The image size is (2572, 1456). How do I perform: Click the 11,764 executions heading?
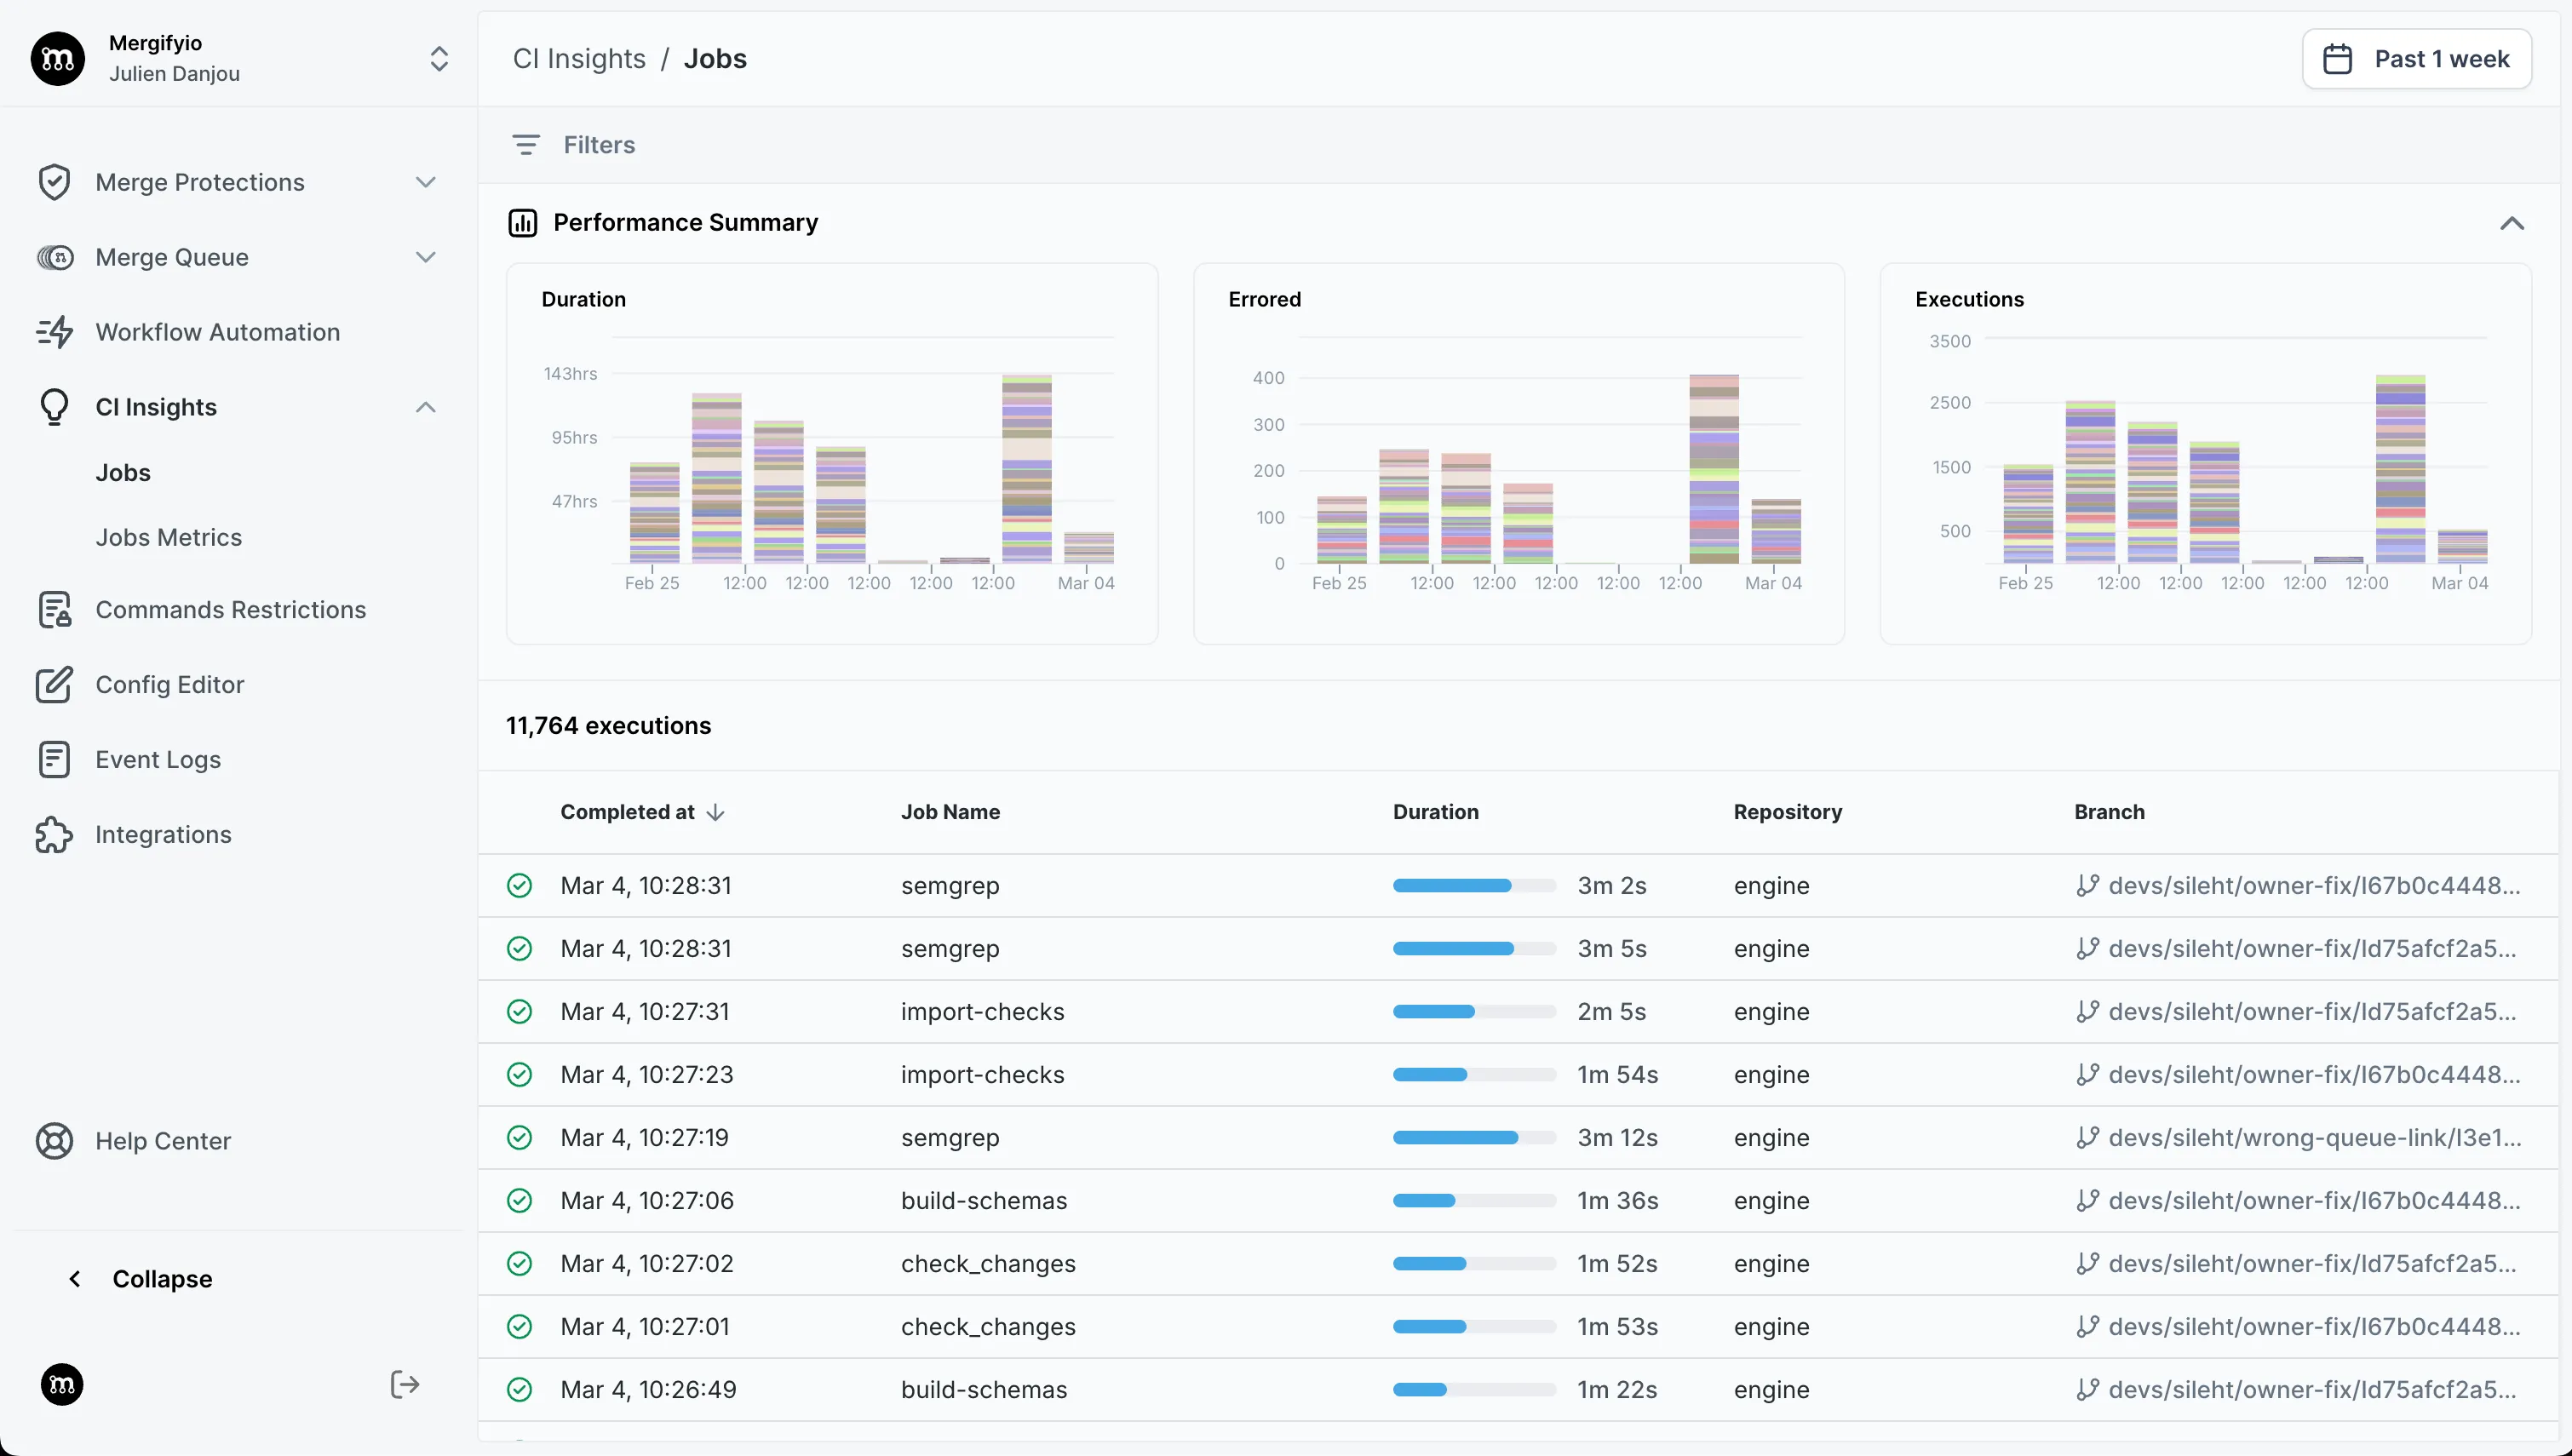pyautogui.click(x=608, y=726)
